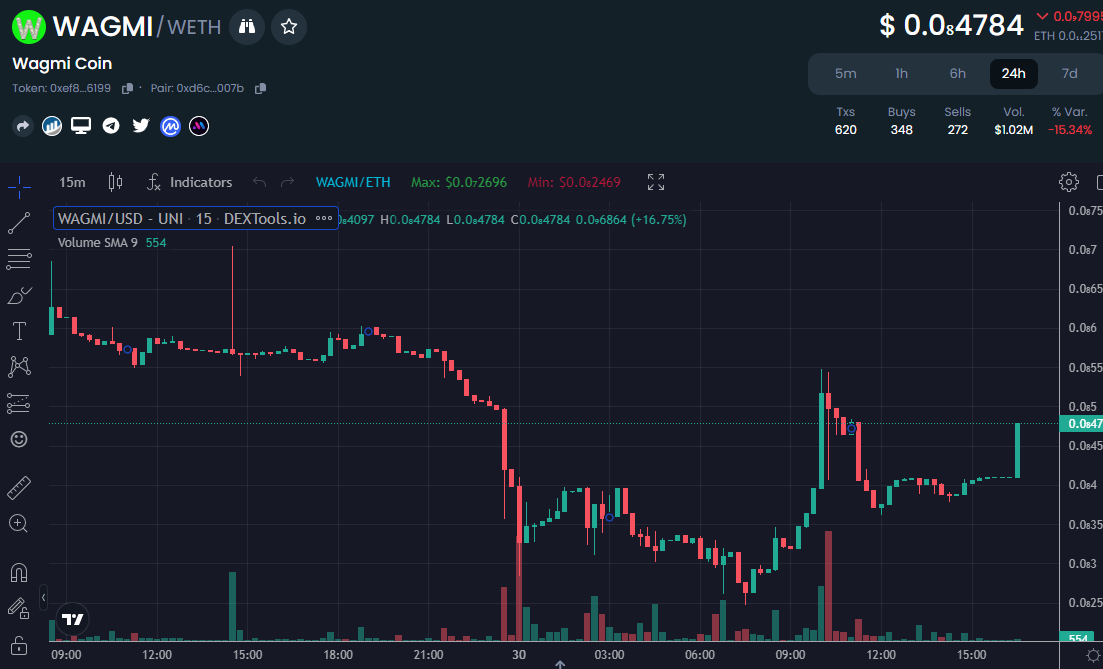Click the TradingView logo
The width and height of the screenshot is (1103, 669).
tap(72, 620)
